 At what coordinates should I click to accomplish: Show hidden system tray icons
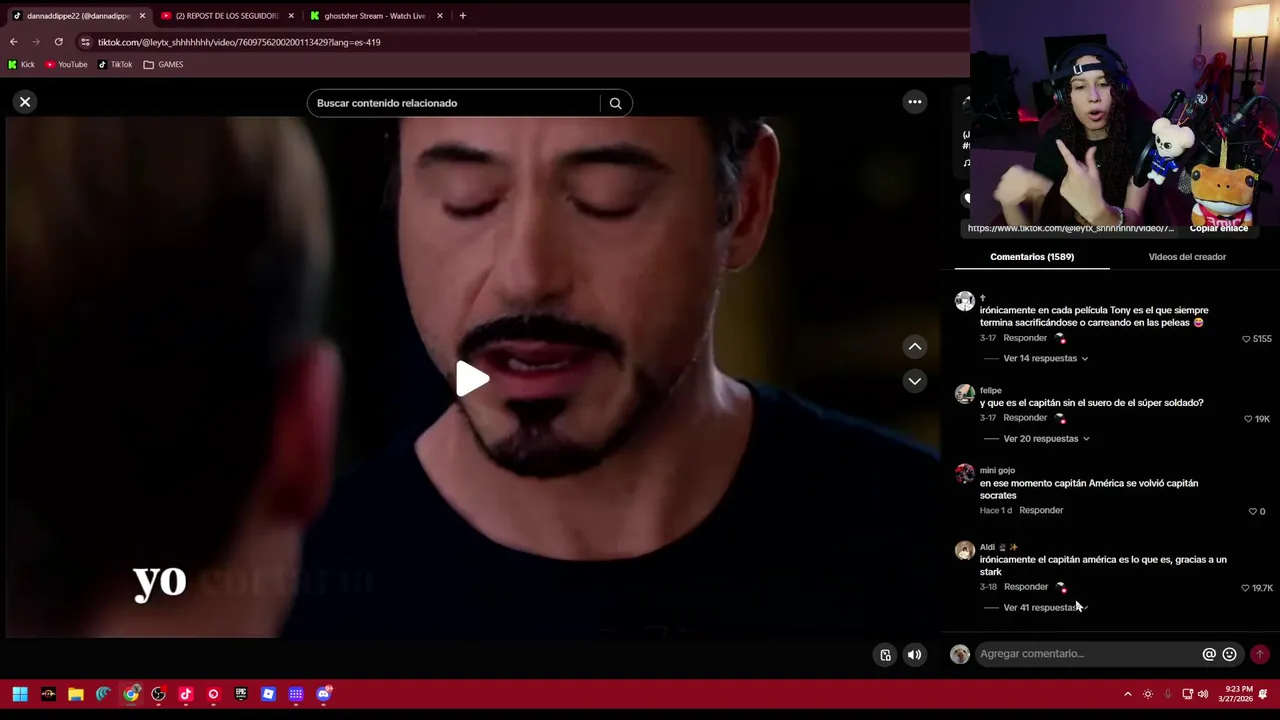pos(1128,694)
